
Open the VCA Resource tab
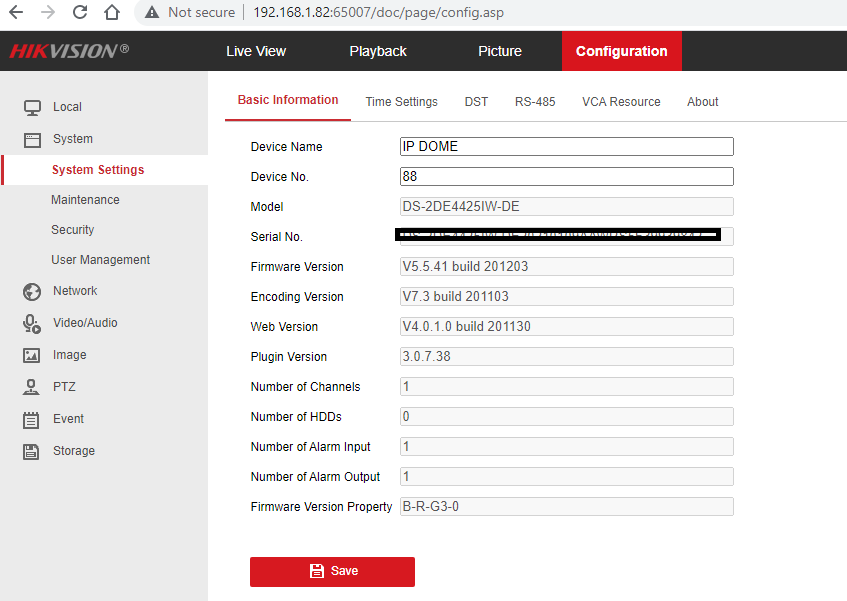[621, 102]
